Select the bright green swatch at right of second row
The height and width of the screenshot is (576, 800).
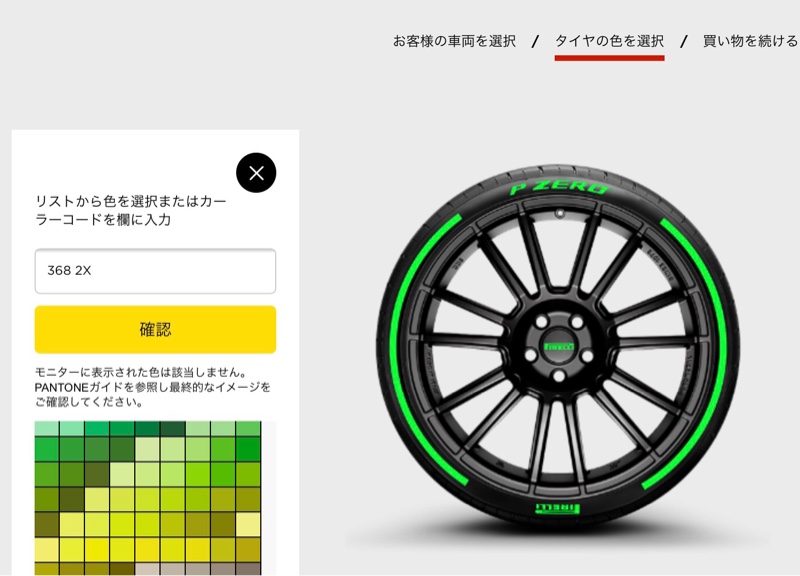point(248,449)
